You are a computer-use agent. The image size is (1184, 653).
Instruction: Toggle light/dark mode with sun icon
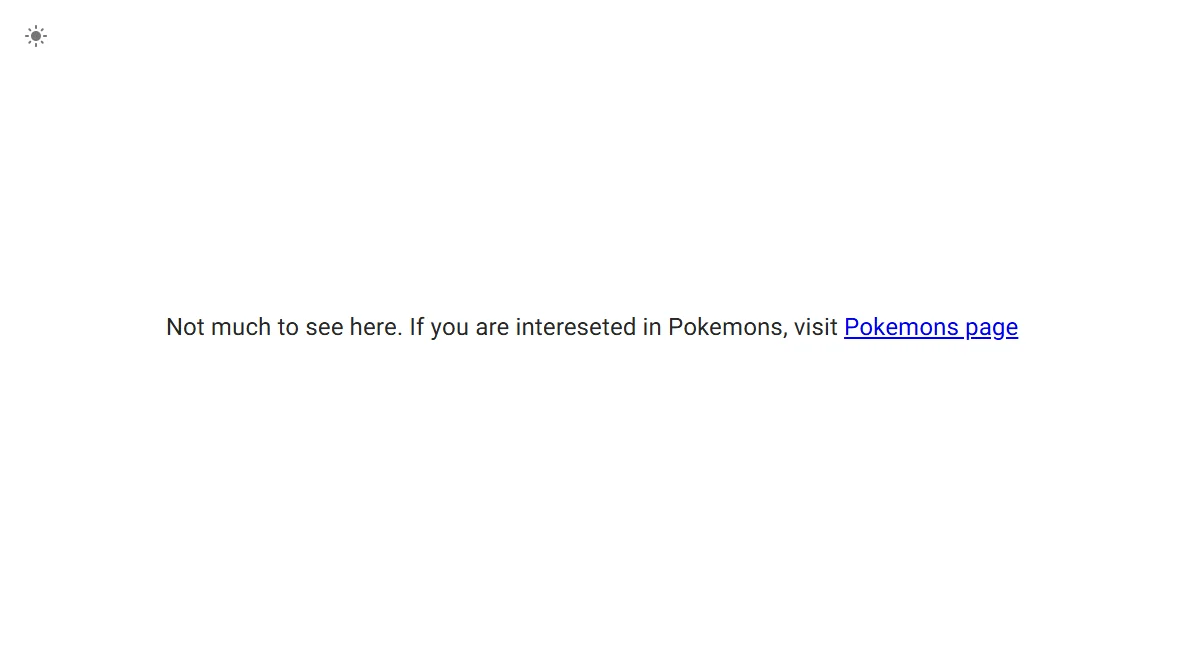(x=35, y=36)
